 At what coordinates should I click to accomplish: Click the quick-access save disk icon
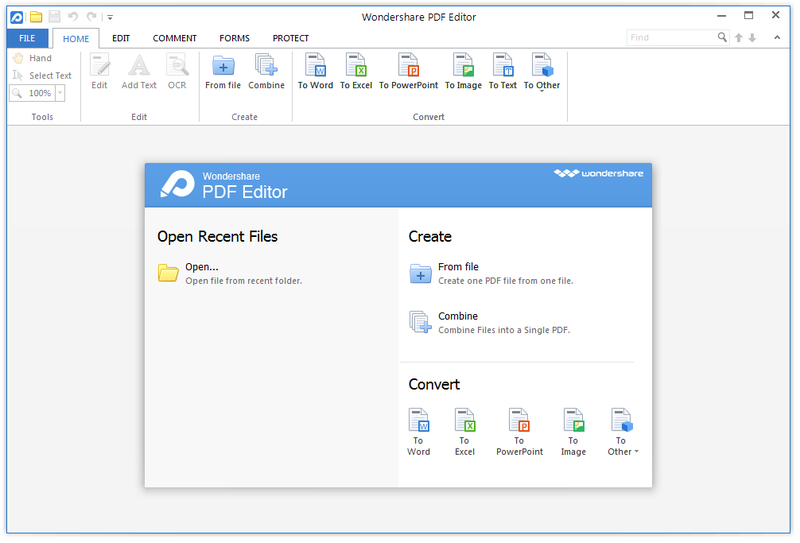point(55,17)
